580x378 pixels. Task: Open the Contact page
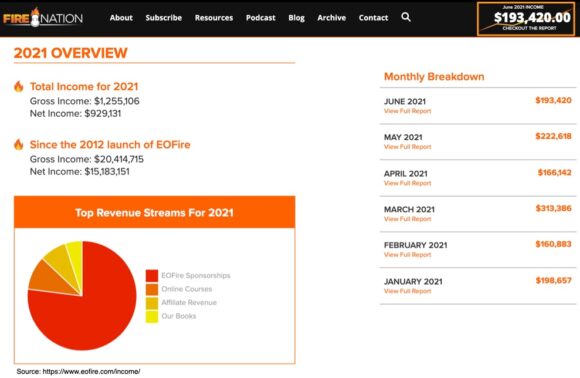click(x=373, y=18)
